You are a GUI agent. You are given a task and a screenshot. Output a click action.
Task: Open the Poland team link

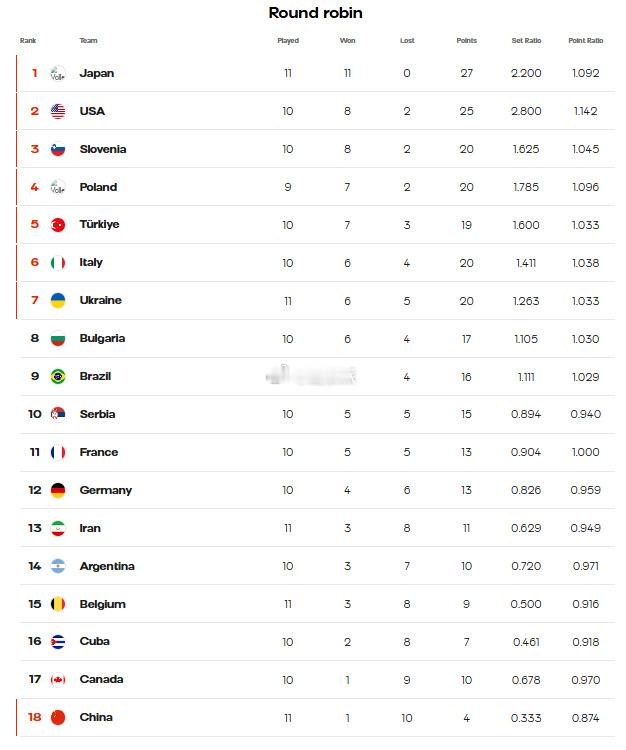click(x=98, y=187)
